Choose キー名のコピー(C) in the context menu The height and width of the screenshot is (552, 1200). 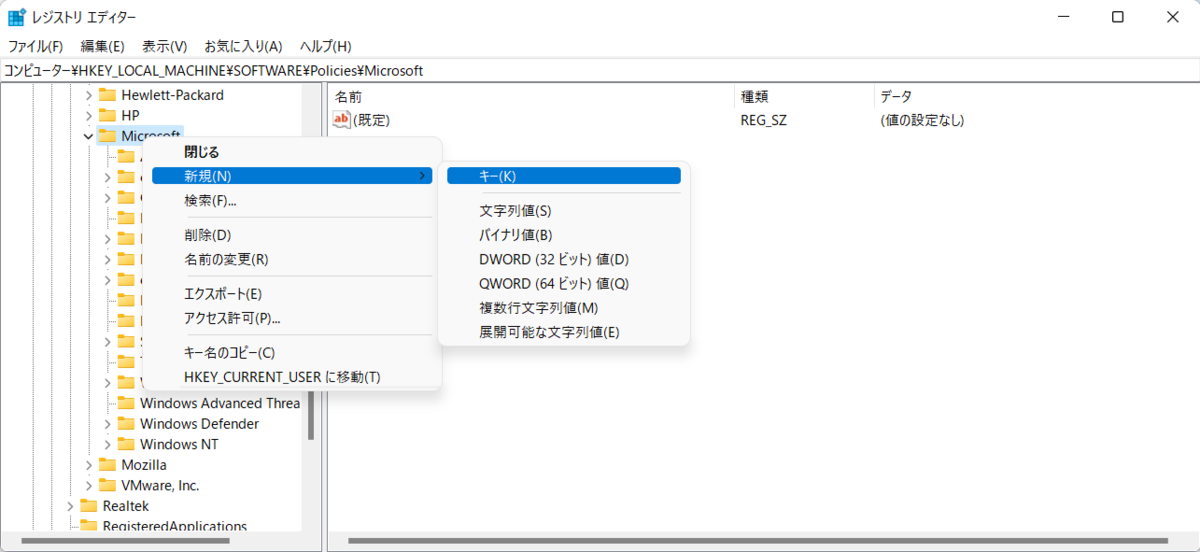pos(292,353)
